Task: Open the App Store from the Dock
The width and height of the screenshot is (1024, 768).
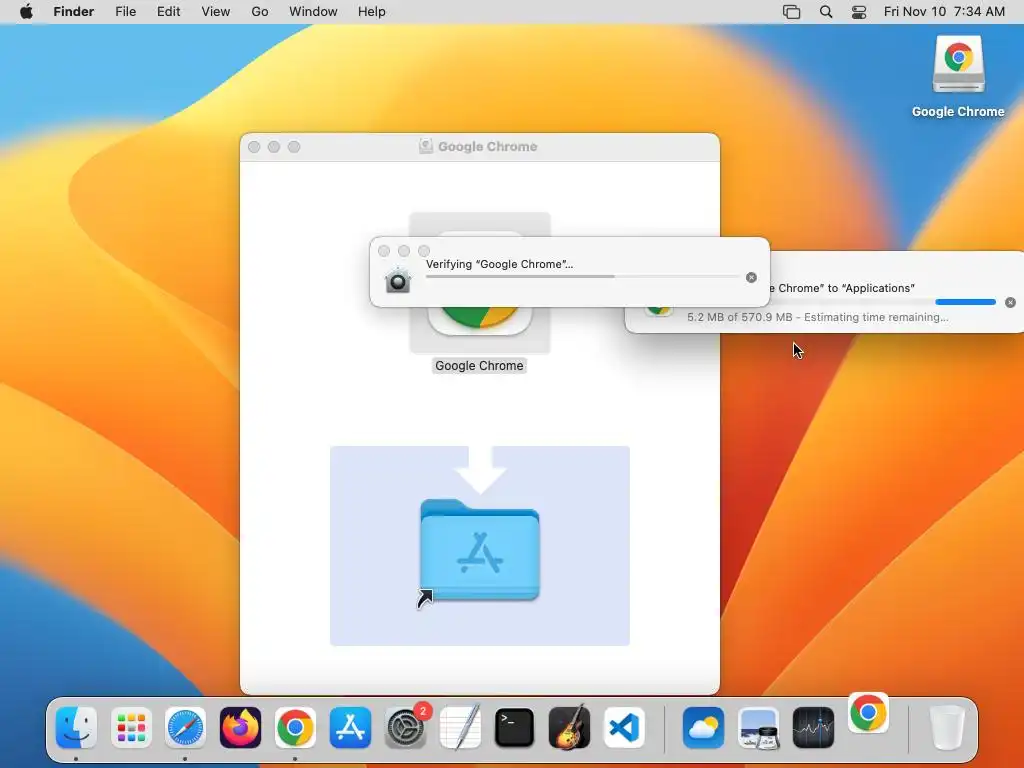Action: 350,728
